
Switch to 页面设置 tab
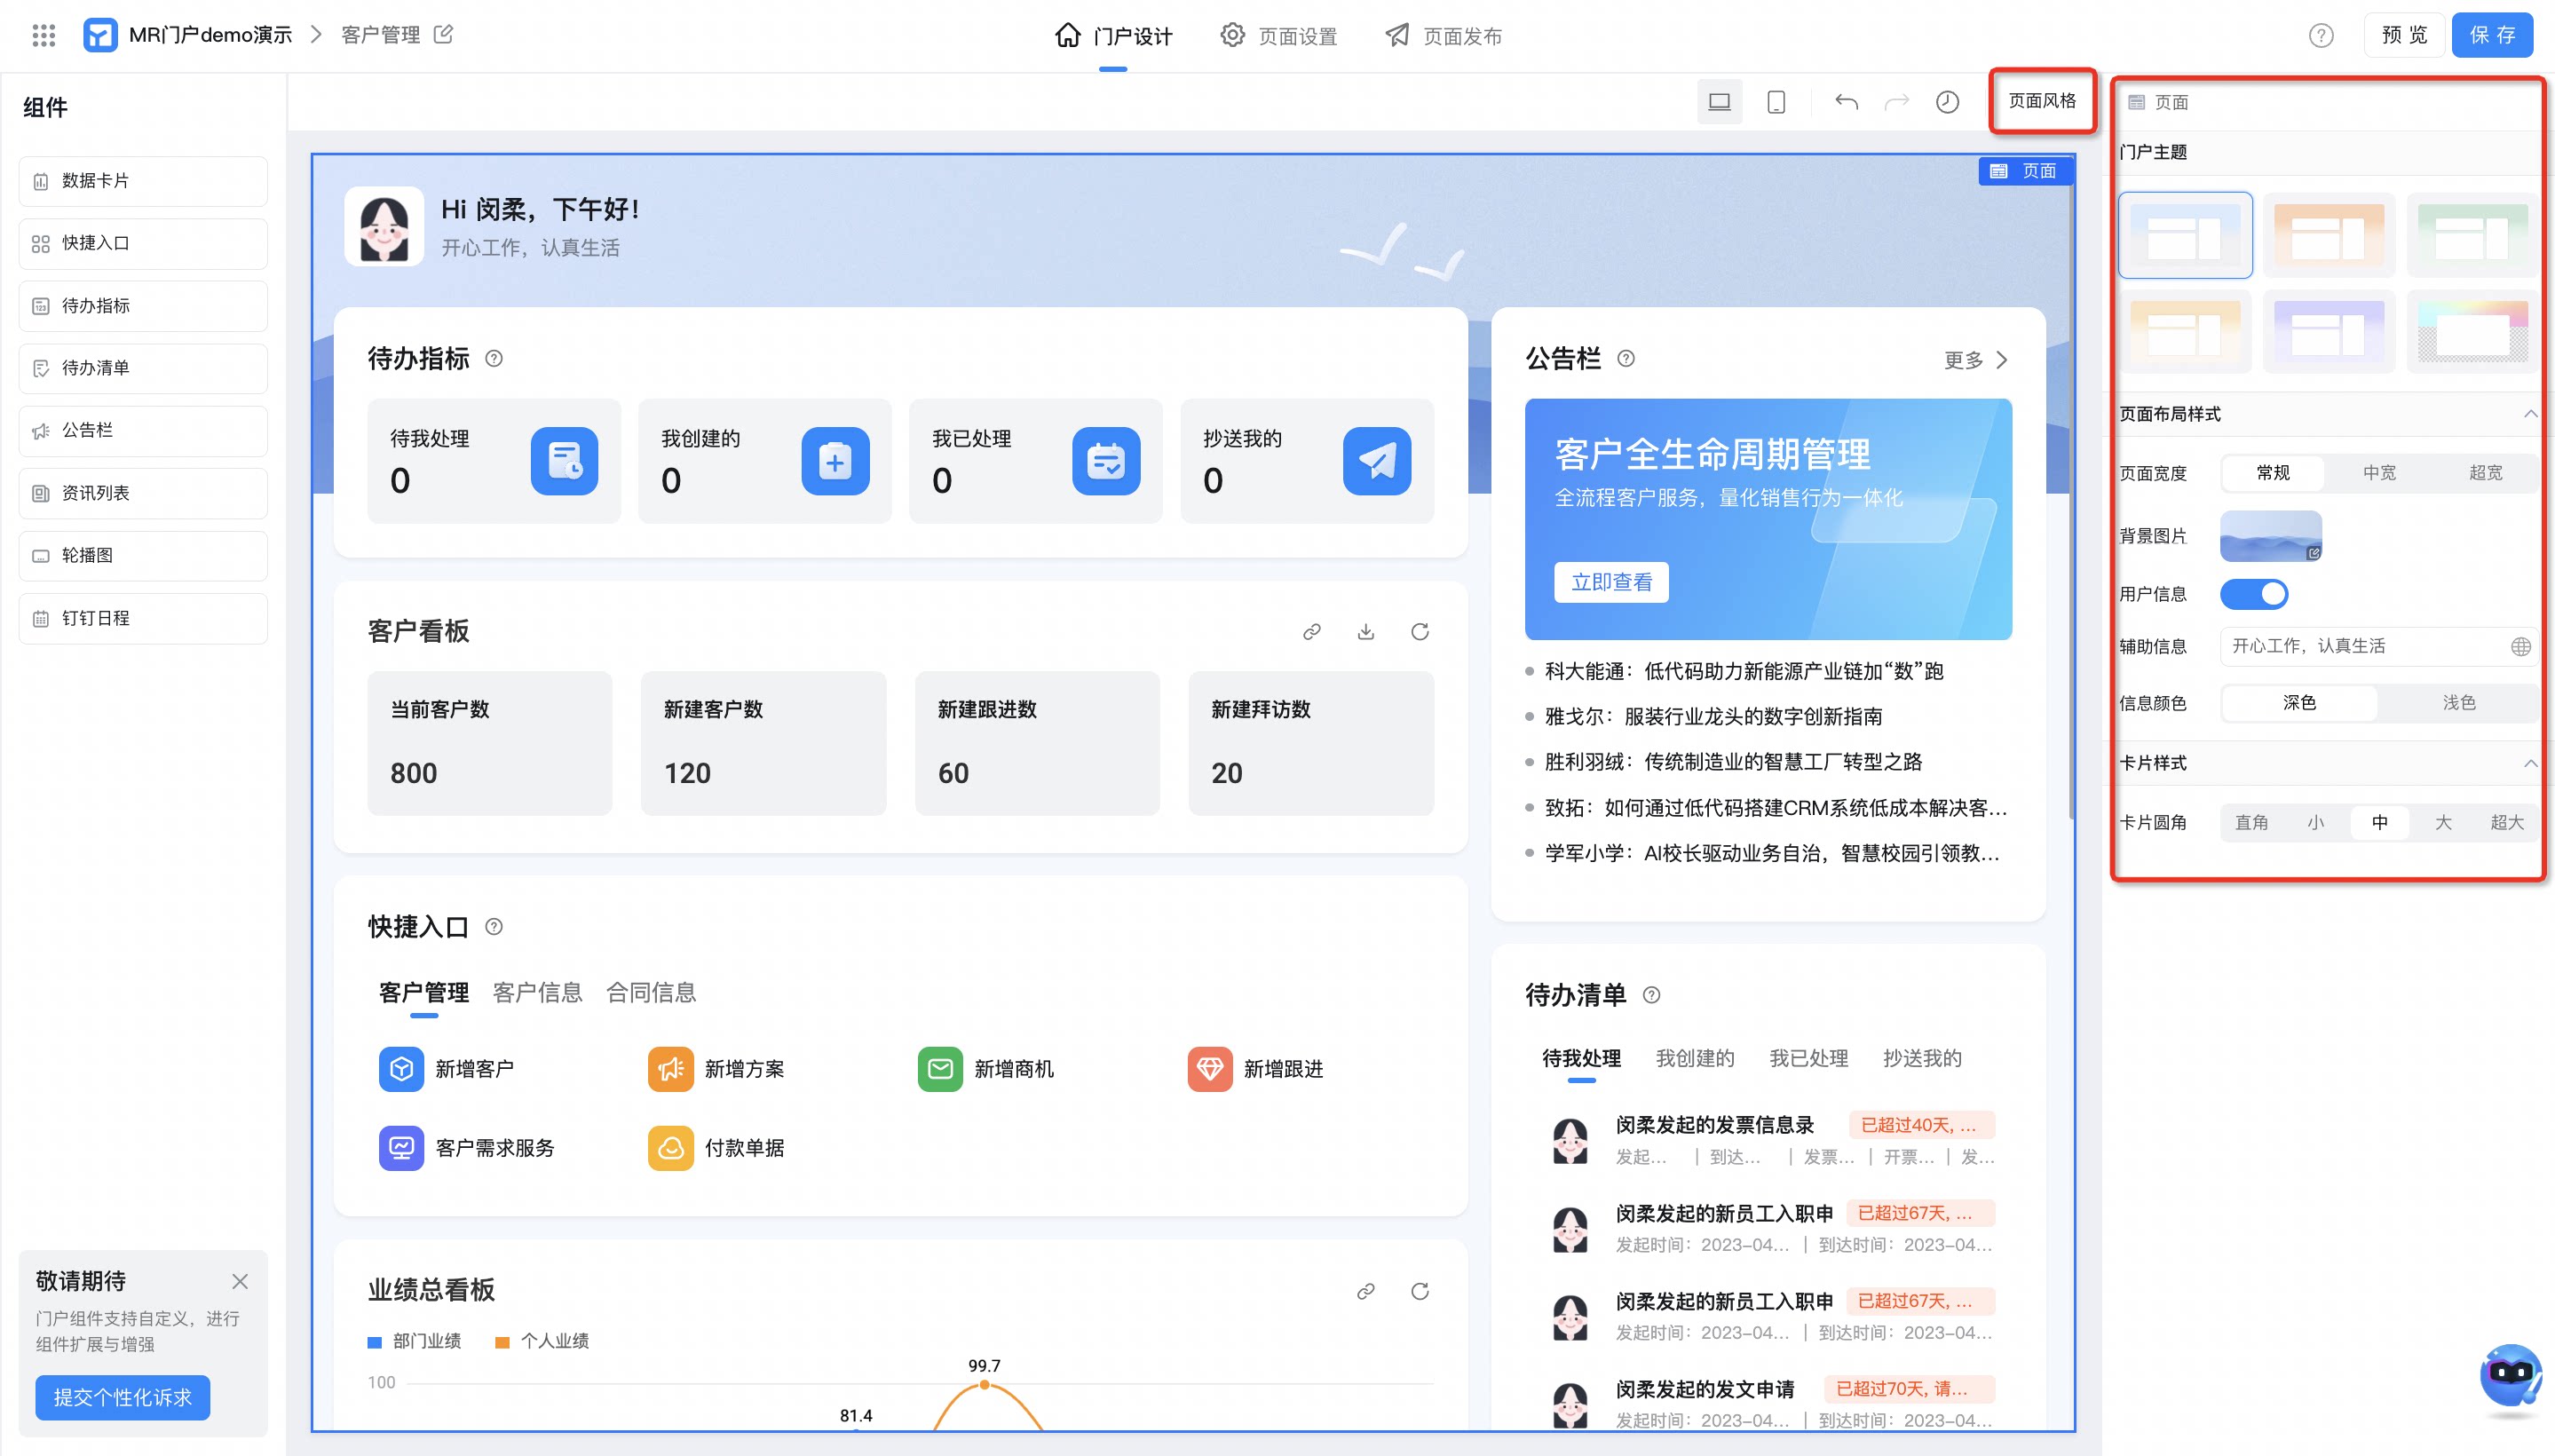tap(1278, 36)
